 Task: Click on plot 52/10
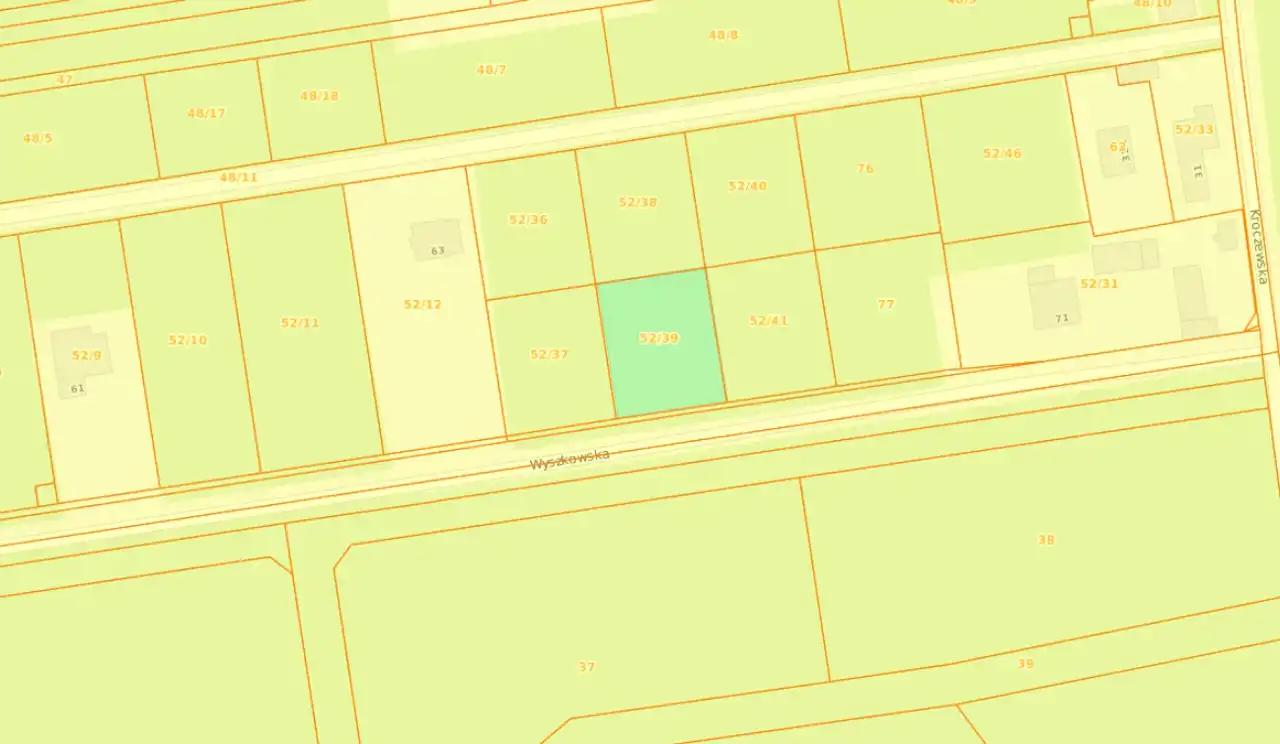[x=188, y=340]
